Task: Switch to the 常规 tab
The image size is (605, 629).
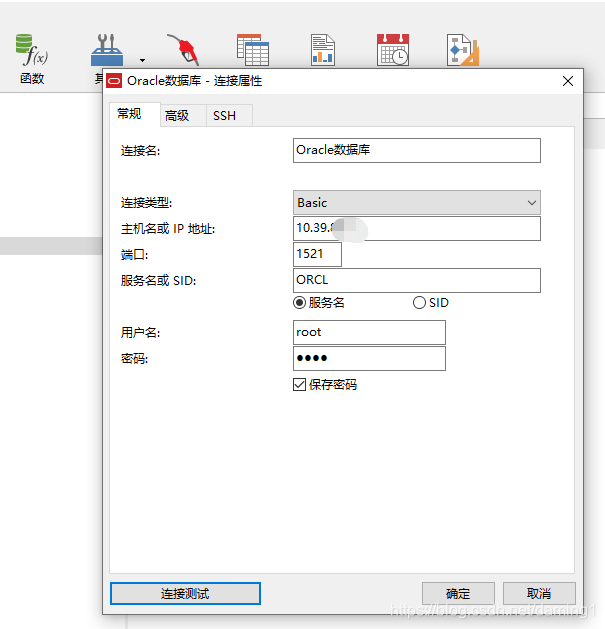Action: click(x=135, y=114)
